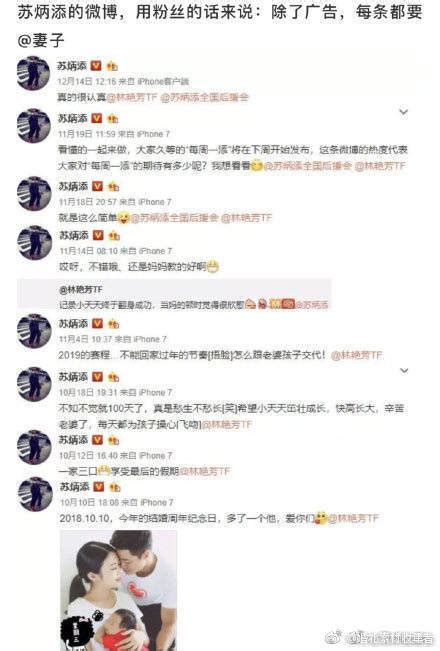The image size is (440, 651).
Task: Open the family photo thumbnail
Action: point(118,590)
